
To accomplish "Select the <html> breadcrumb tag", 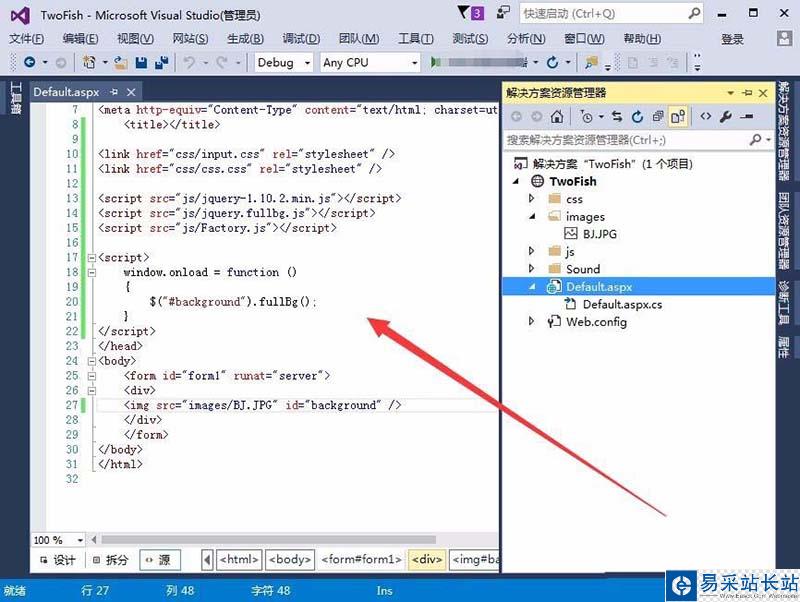I will pos(239,560).
